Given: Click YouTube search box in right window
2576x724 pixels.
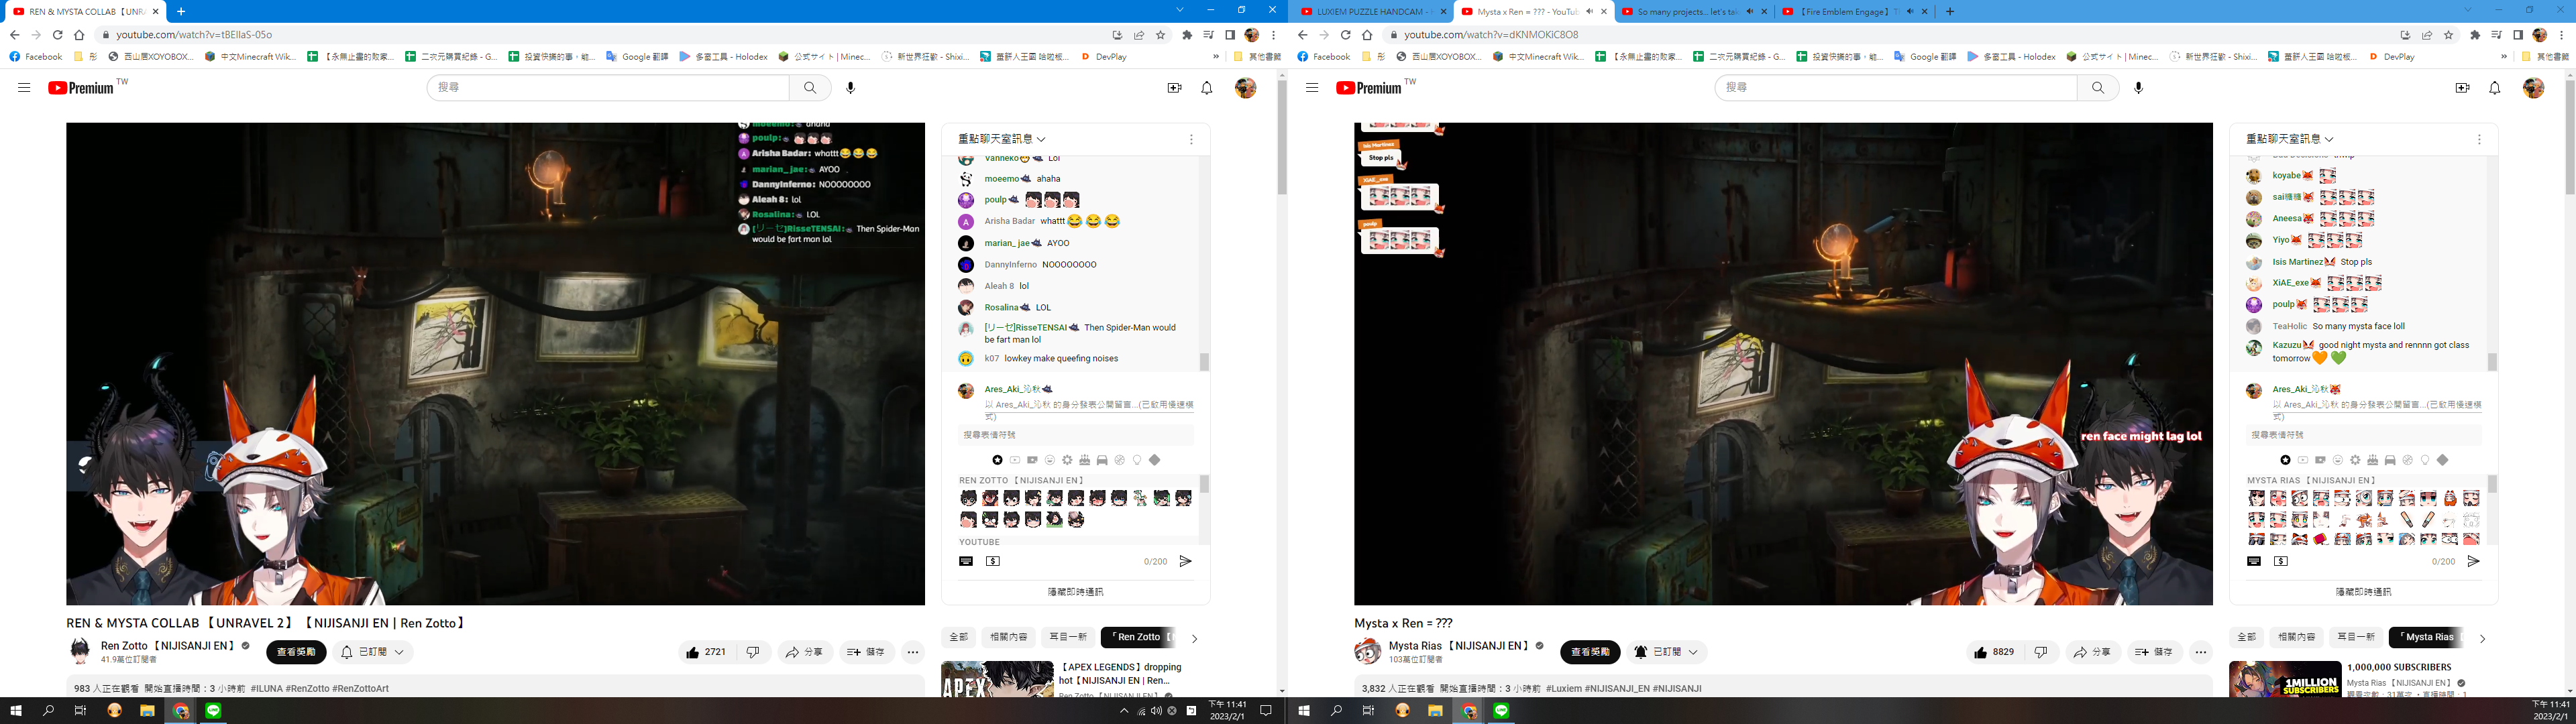Looking at the screenshot, I should point(1896,88).
